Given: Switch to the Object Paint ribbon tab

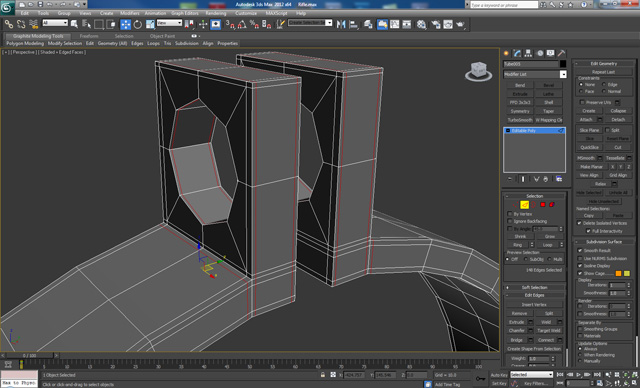Looking at the screenshot, I should pyautogui.click(x=162, y=36).
